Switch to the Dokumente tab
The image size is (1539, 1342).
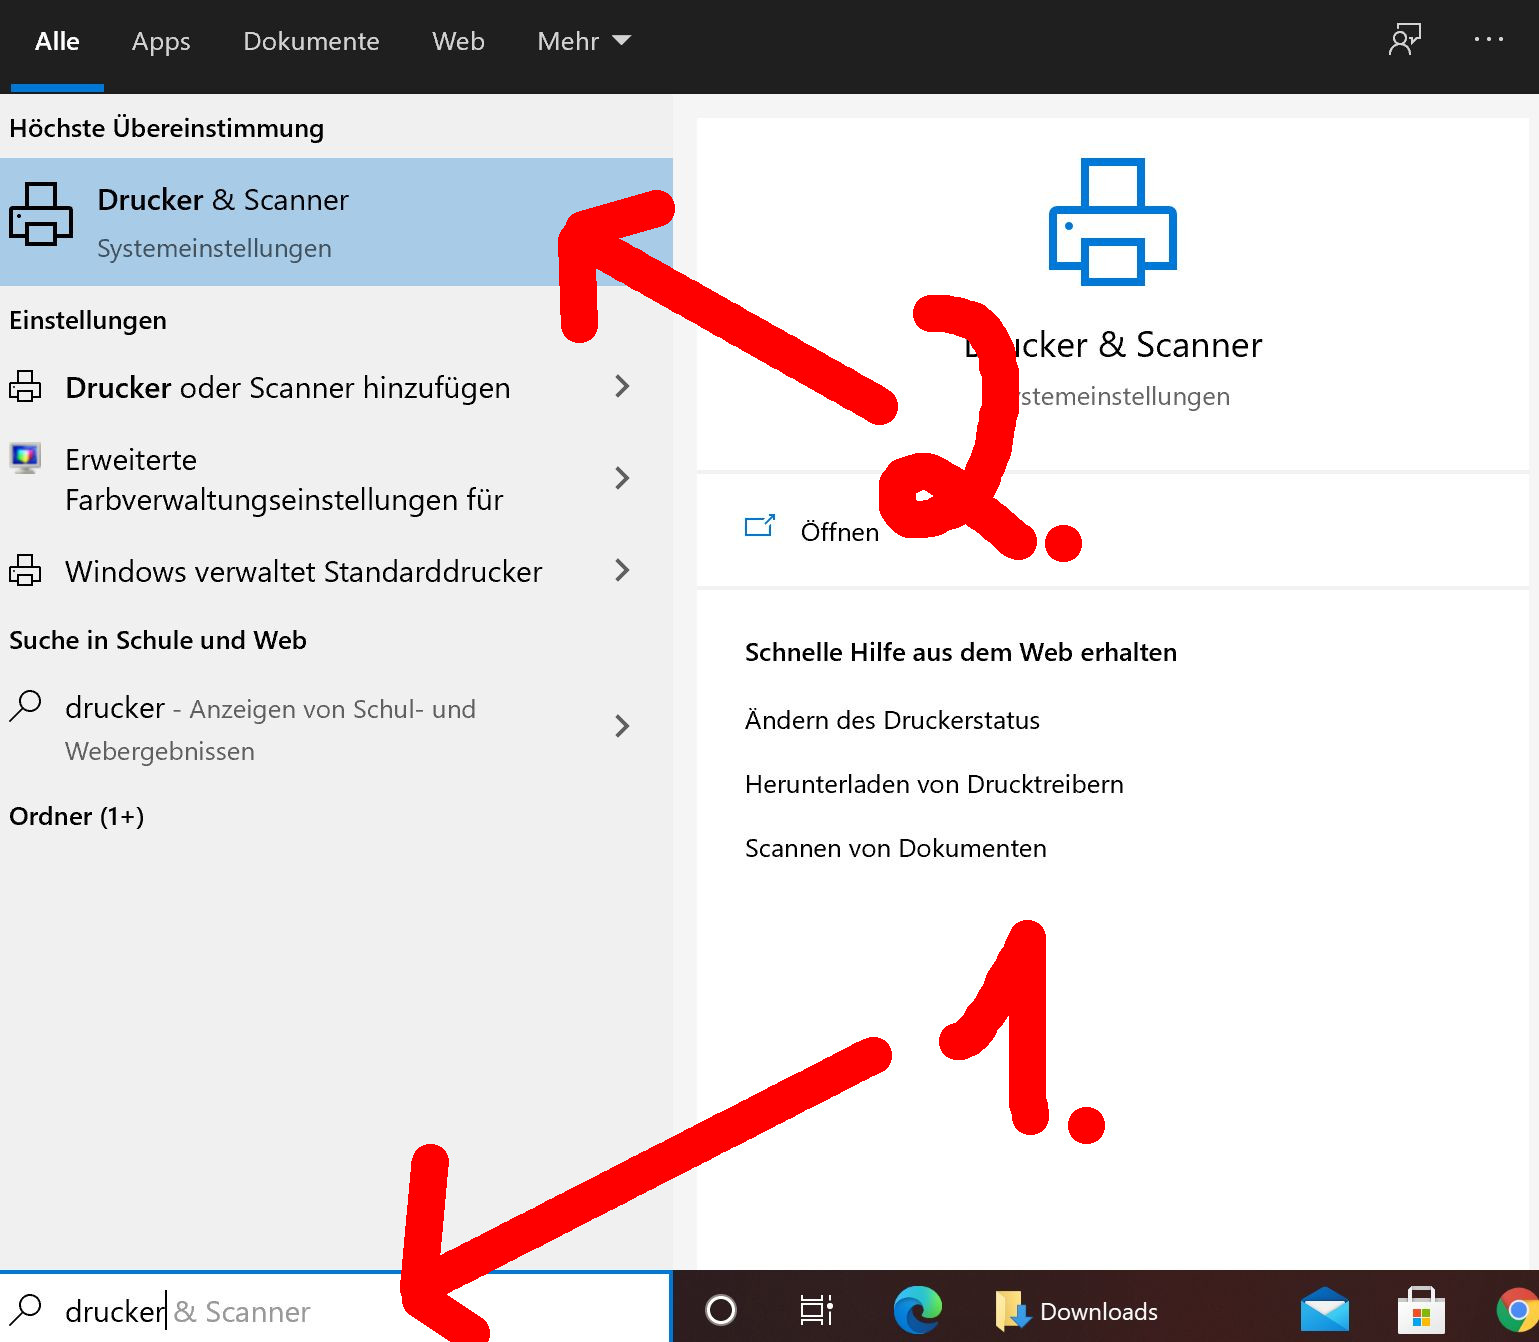click(x=311, y=41)
